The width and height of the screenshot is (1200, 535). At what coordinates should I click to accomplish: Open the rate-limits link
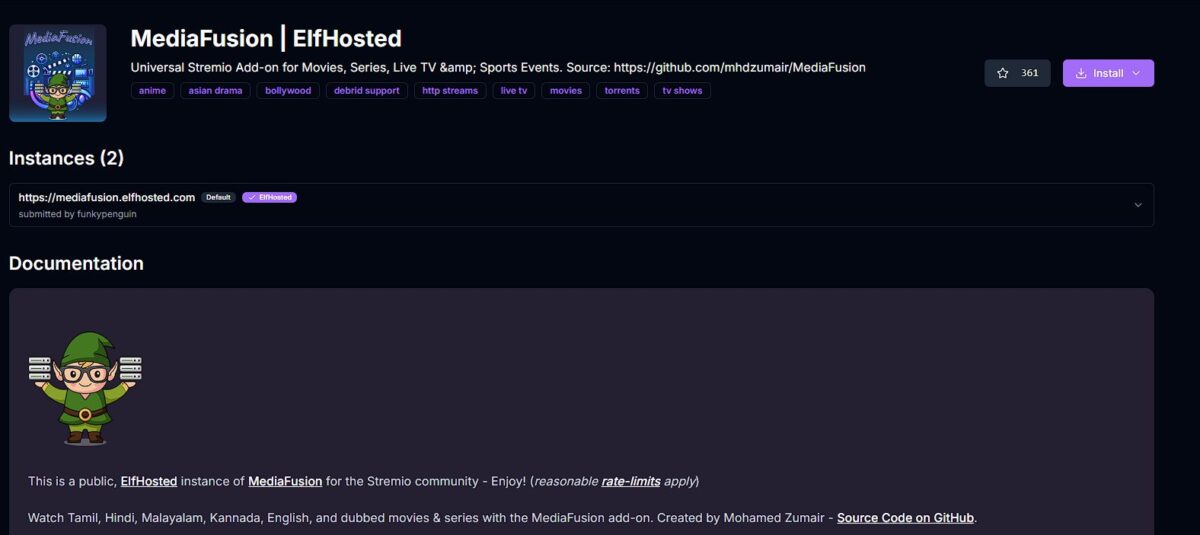click(x=631, y=481)
